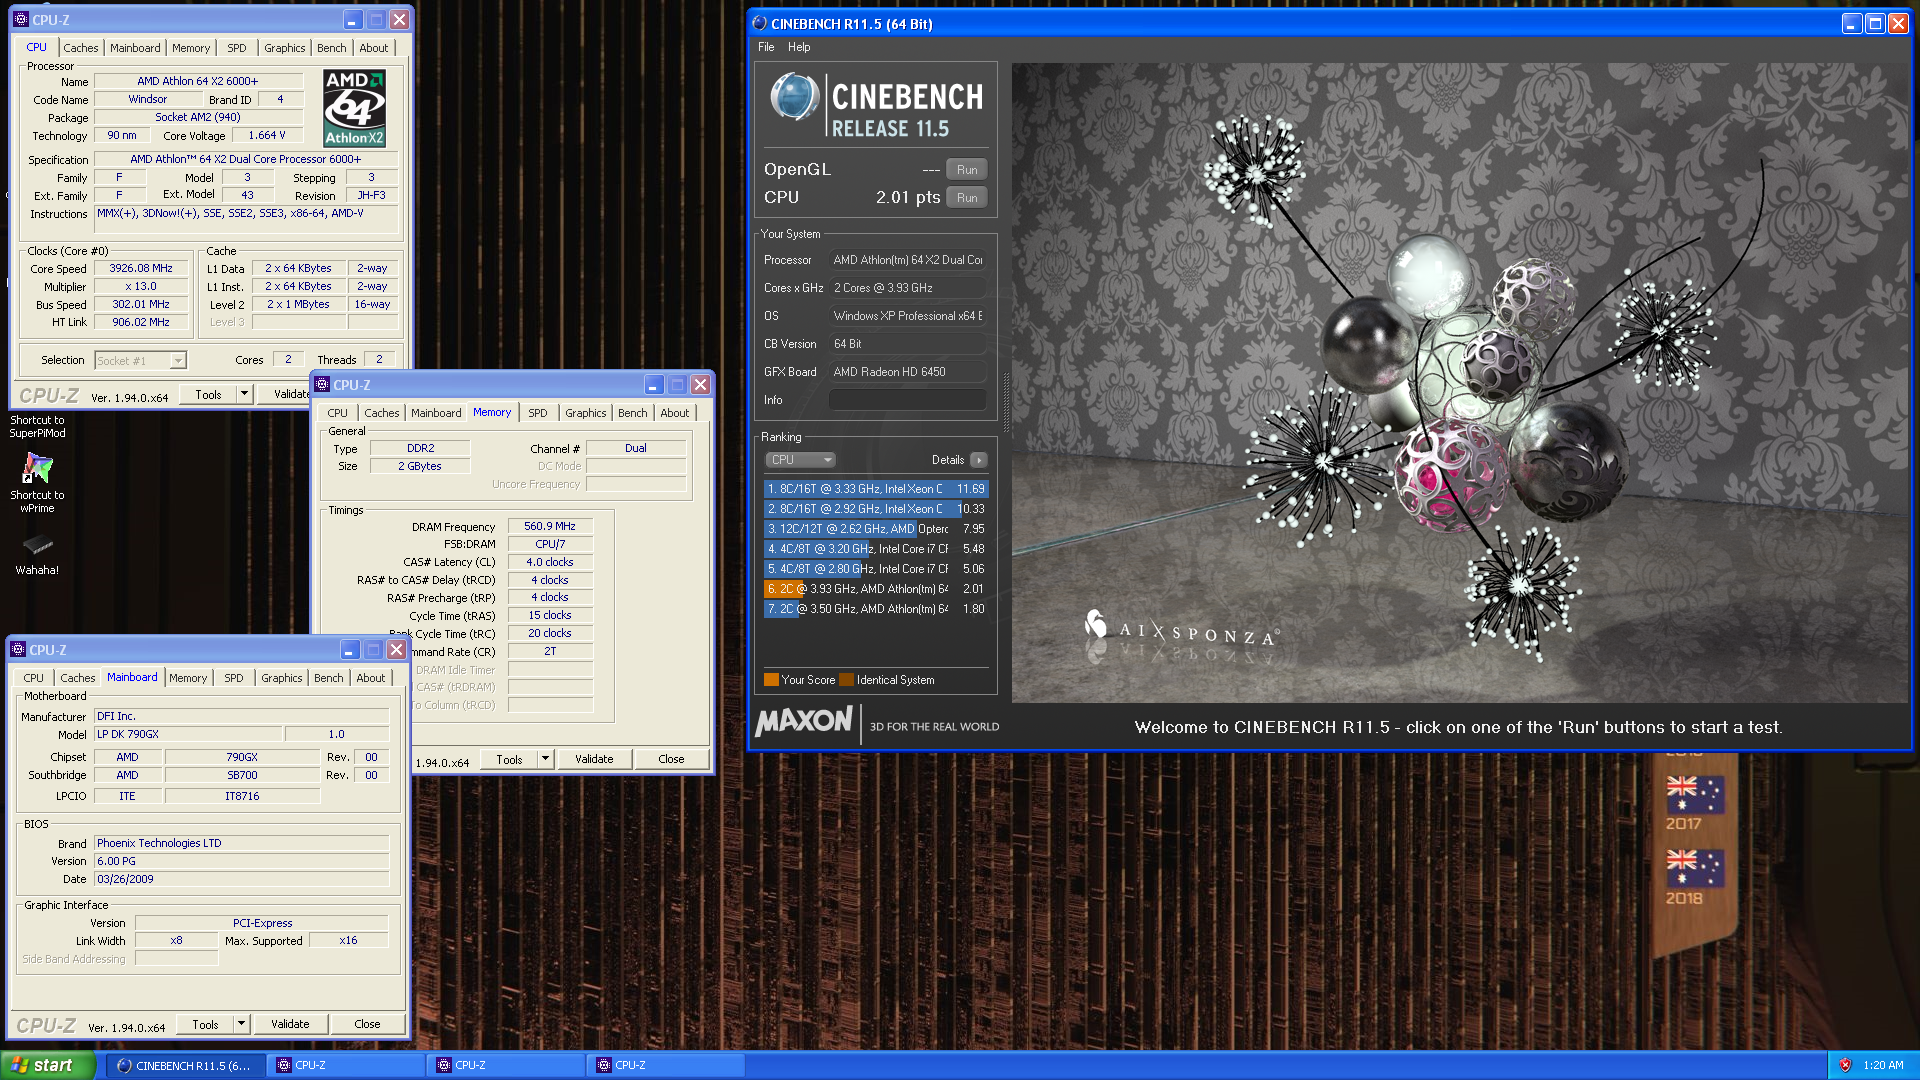
Task: Click Tools button in Mainboard CPU-Z window
Action: 205,1024
